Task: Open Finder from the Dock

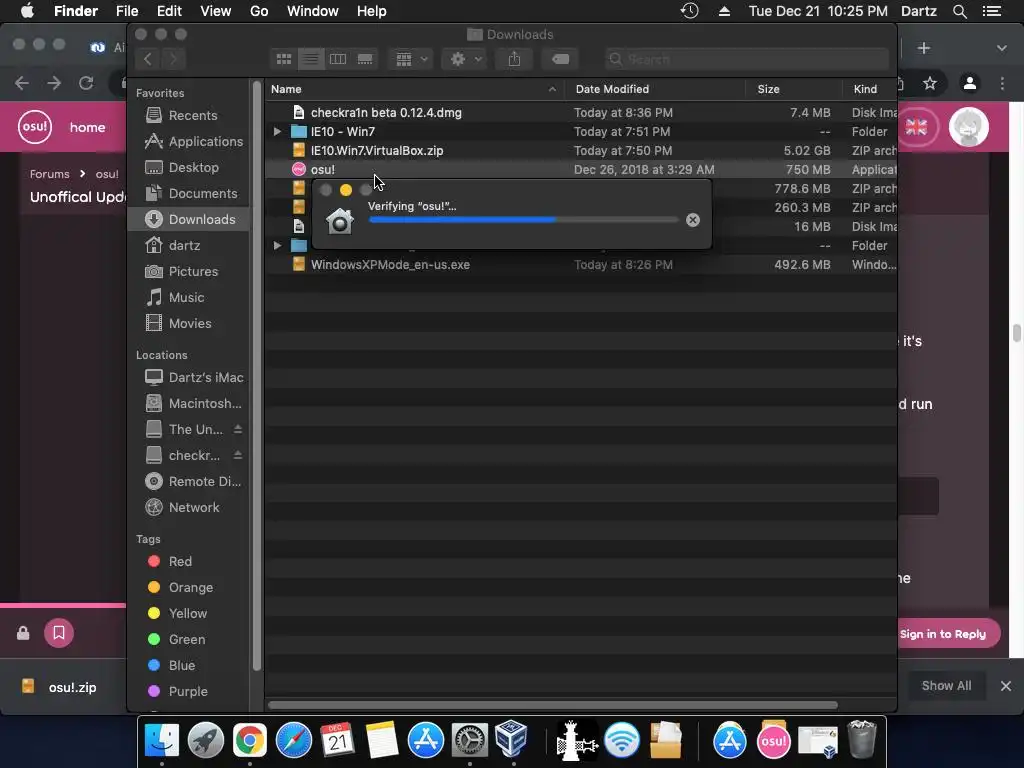Action: tap(162, 741)
